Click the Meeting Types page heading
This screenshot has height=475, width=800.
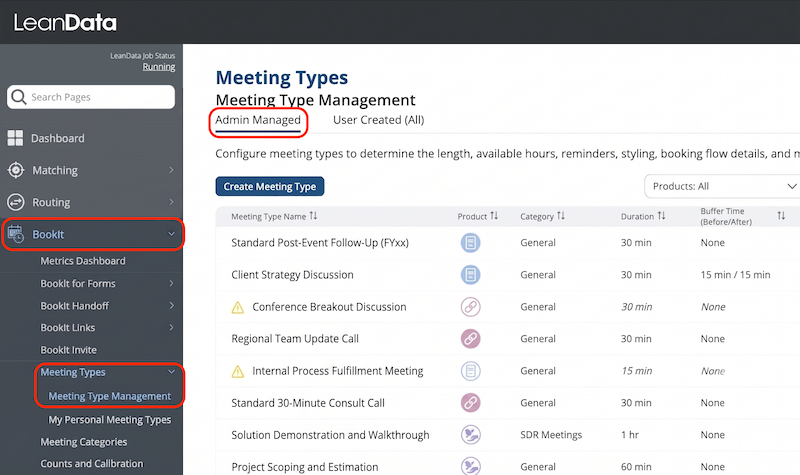pos(282,78)
